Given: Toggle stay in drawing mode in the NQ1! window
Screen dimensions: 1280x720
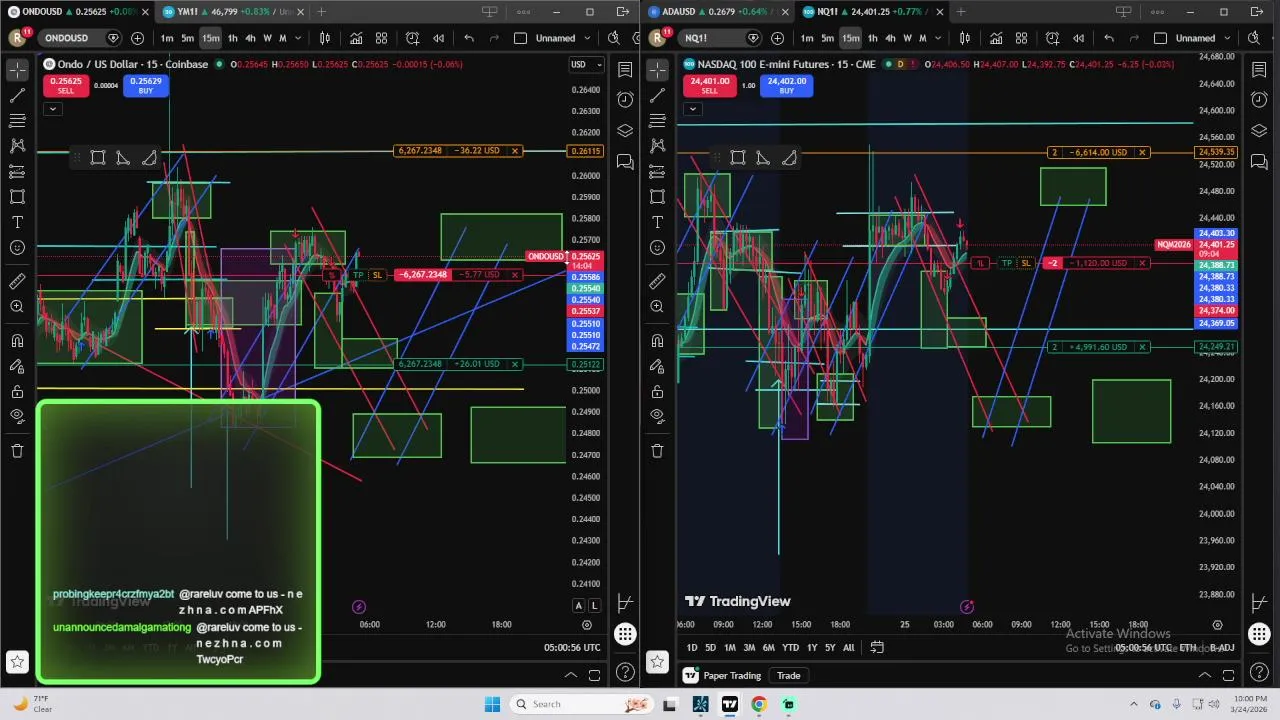Looking at the screenshot, I should click(x=657, y=366).
